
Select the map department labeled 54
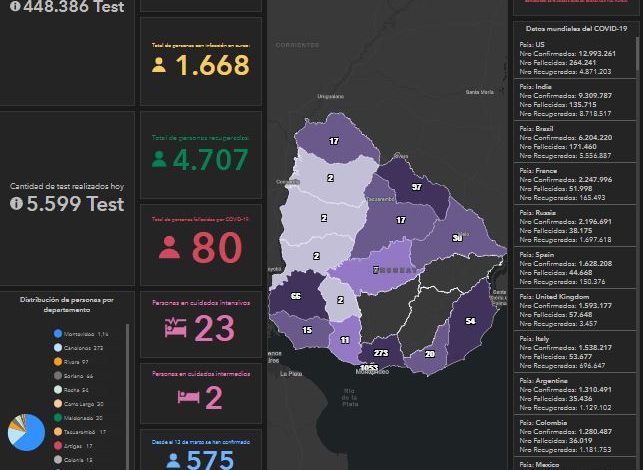[x=469, y=321]
